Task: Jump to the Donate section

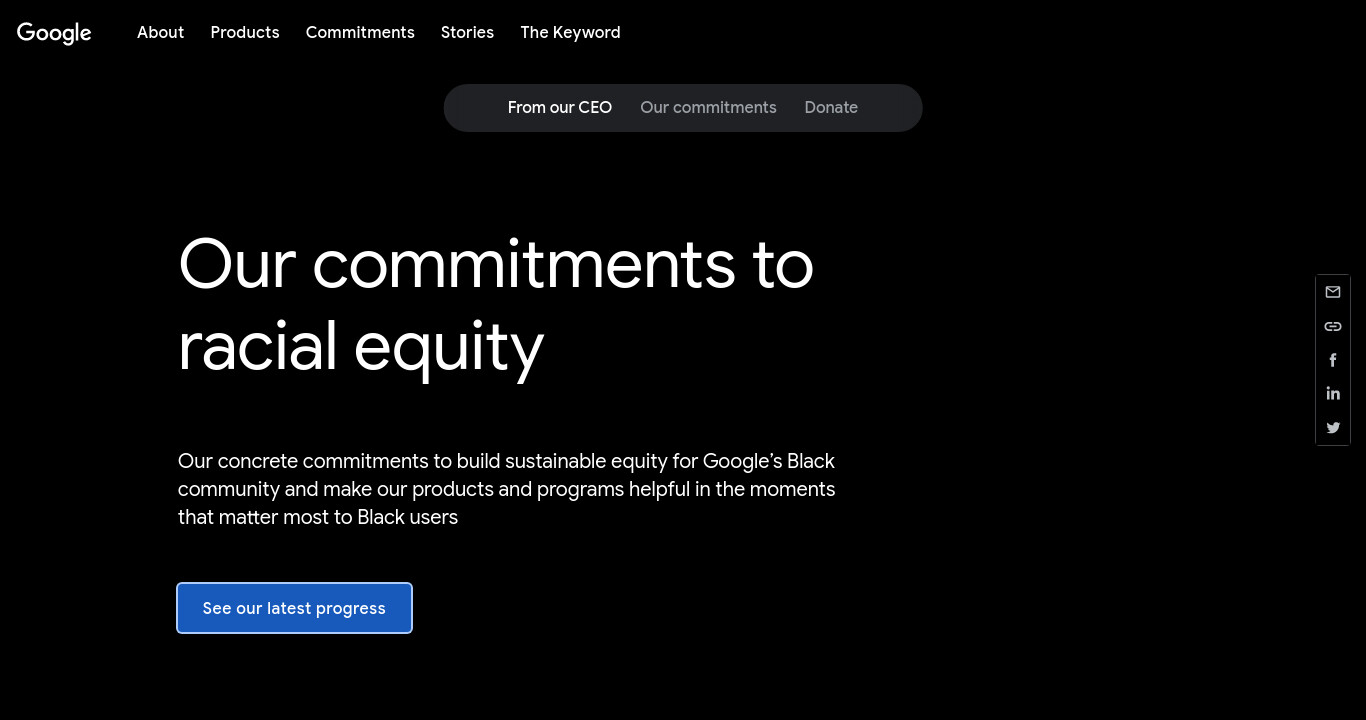Action: click(831, 107)
